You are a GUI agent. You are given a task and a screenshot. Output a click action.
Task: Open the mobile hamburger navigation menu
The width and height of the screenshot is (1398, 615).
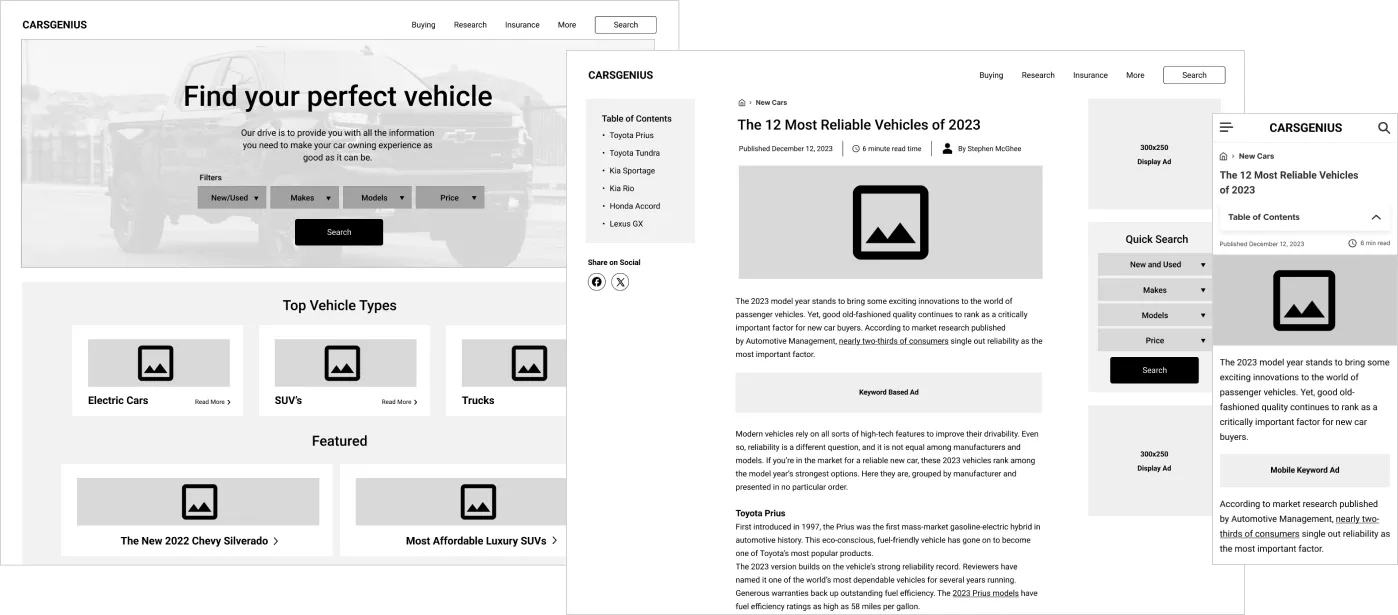[x=1225, y=127]
